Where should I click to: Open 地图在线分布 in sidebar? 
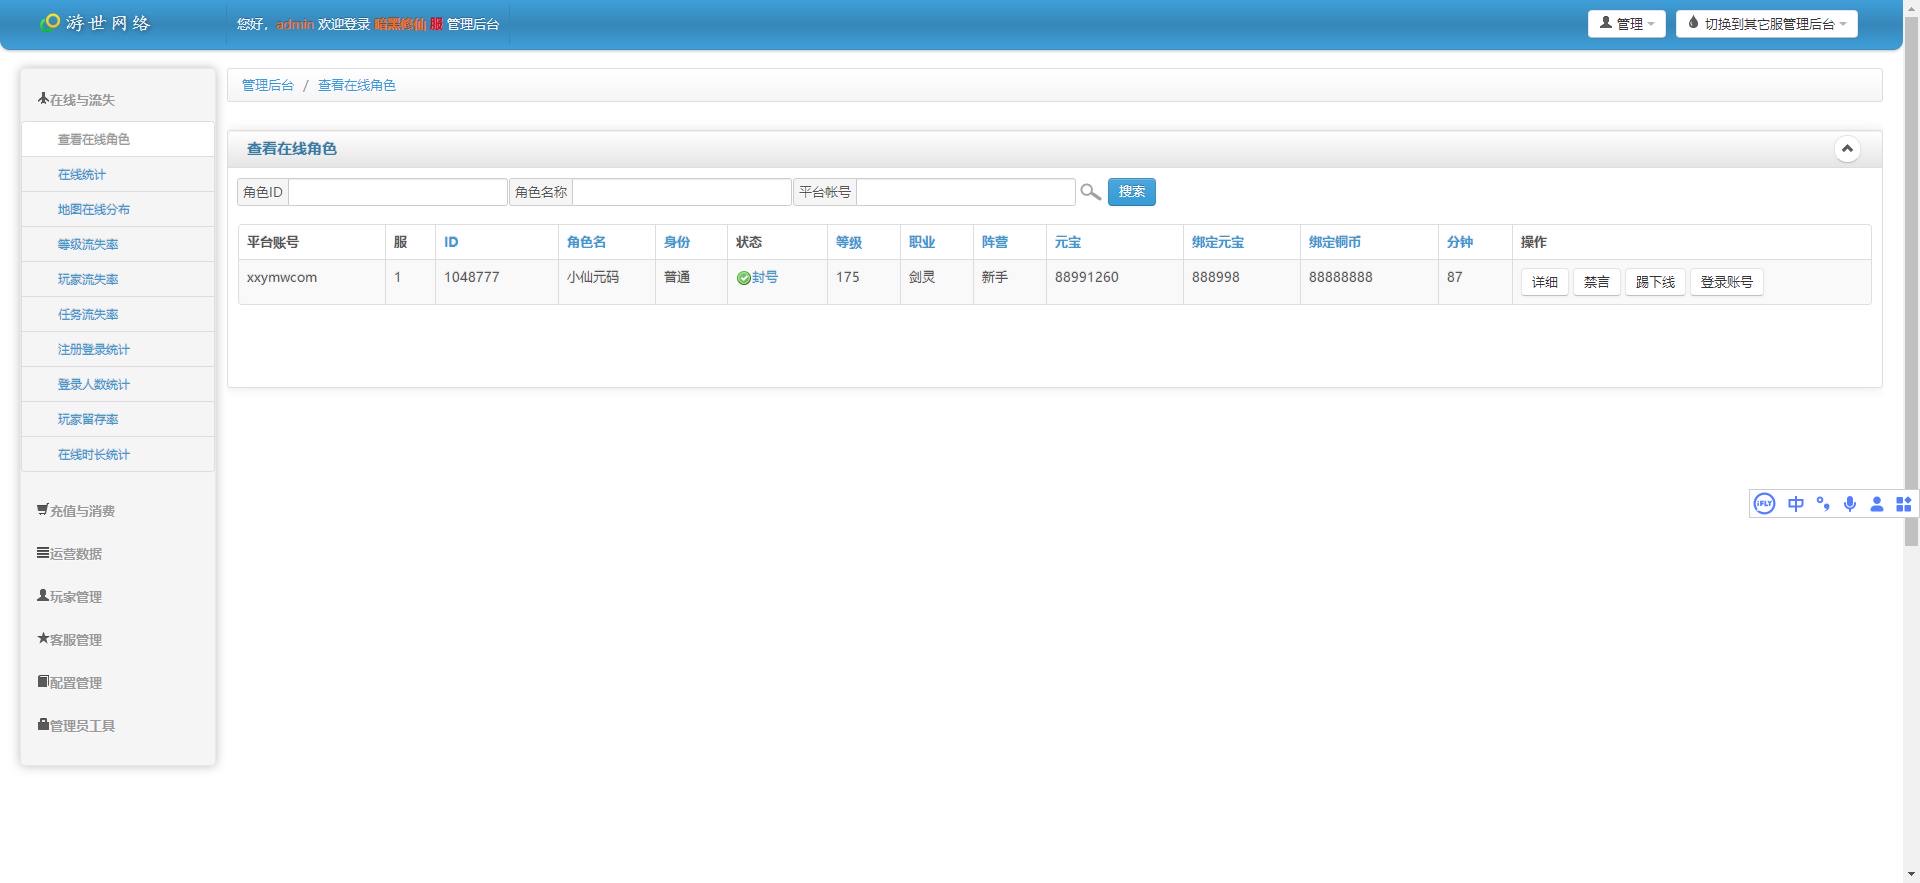[117, 209]
